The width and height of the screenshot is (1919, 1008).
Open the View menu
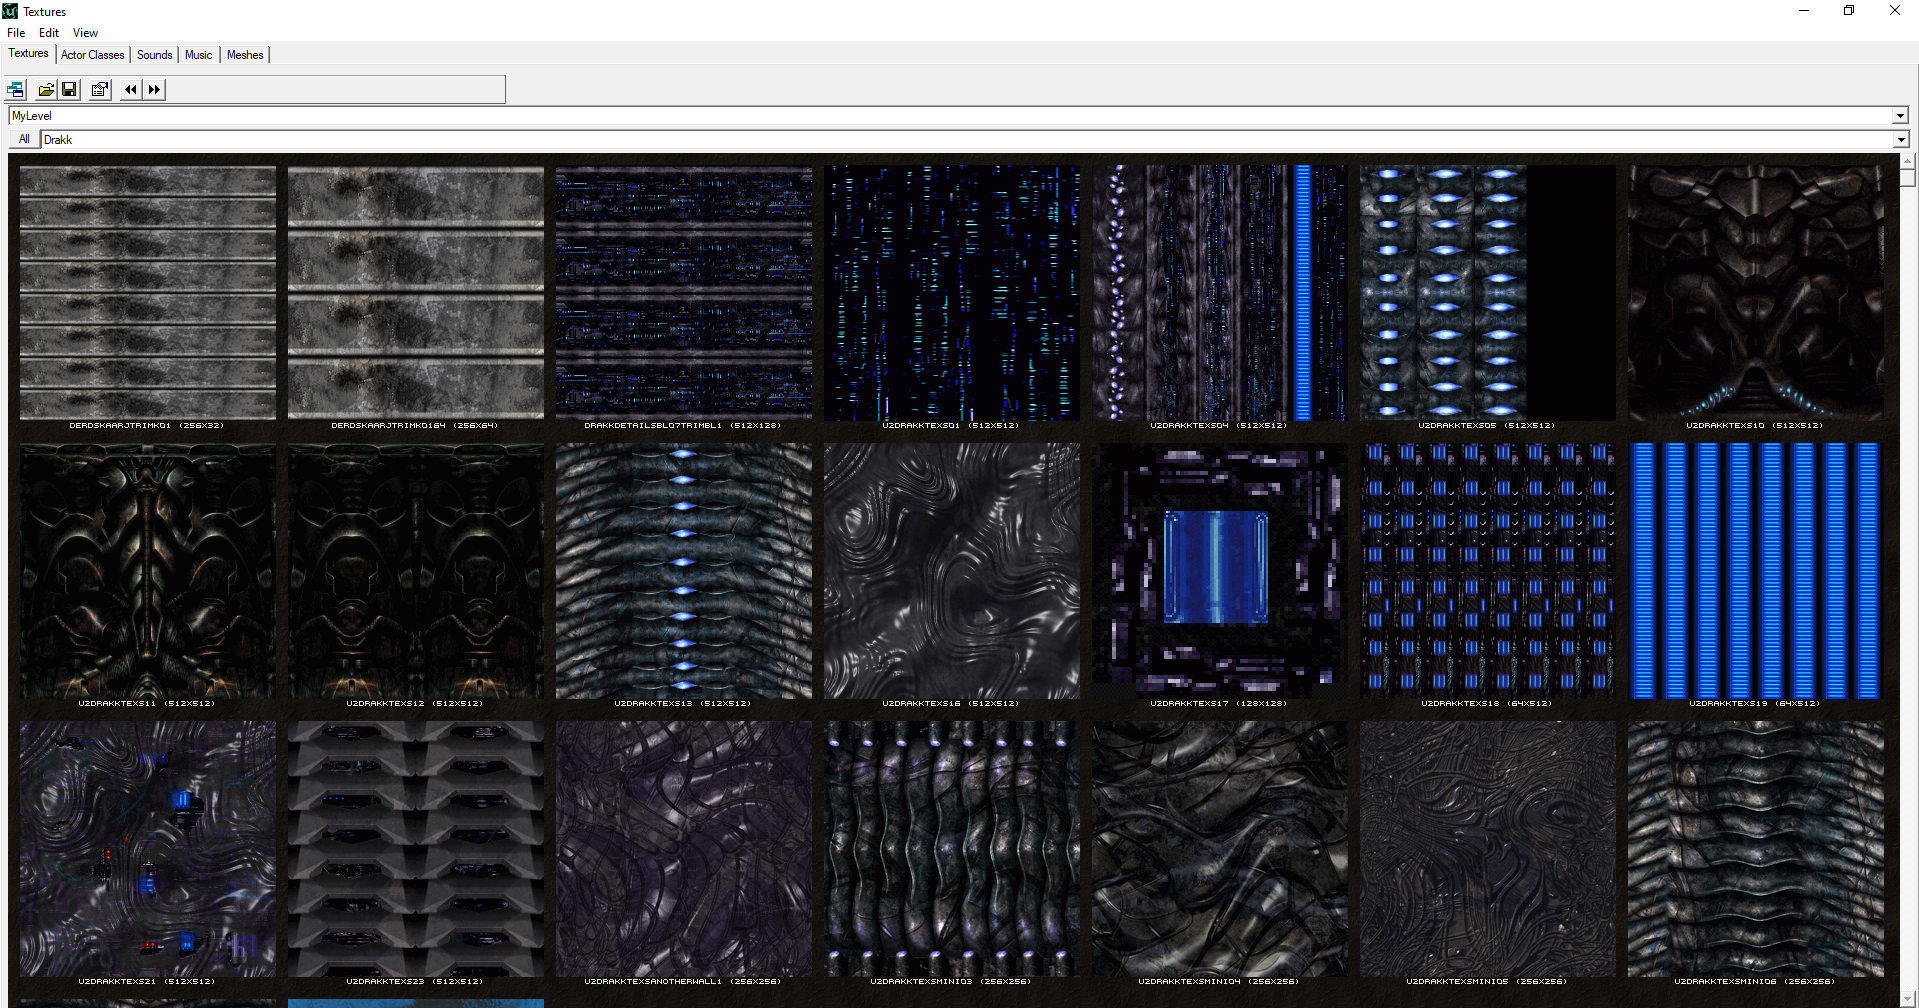85,33
